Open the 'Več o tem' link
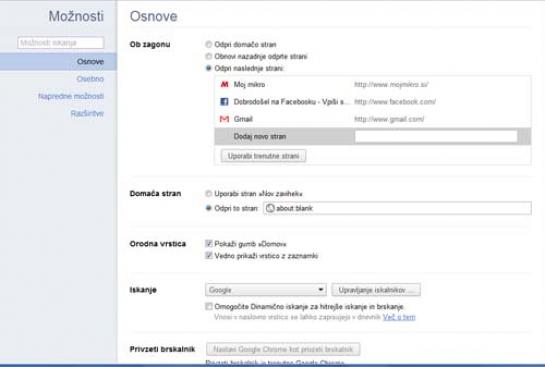Image resolution: width=545 pixels, height=367 pixels. point(399,317)
